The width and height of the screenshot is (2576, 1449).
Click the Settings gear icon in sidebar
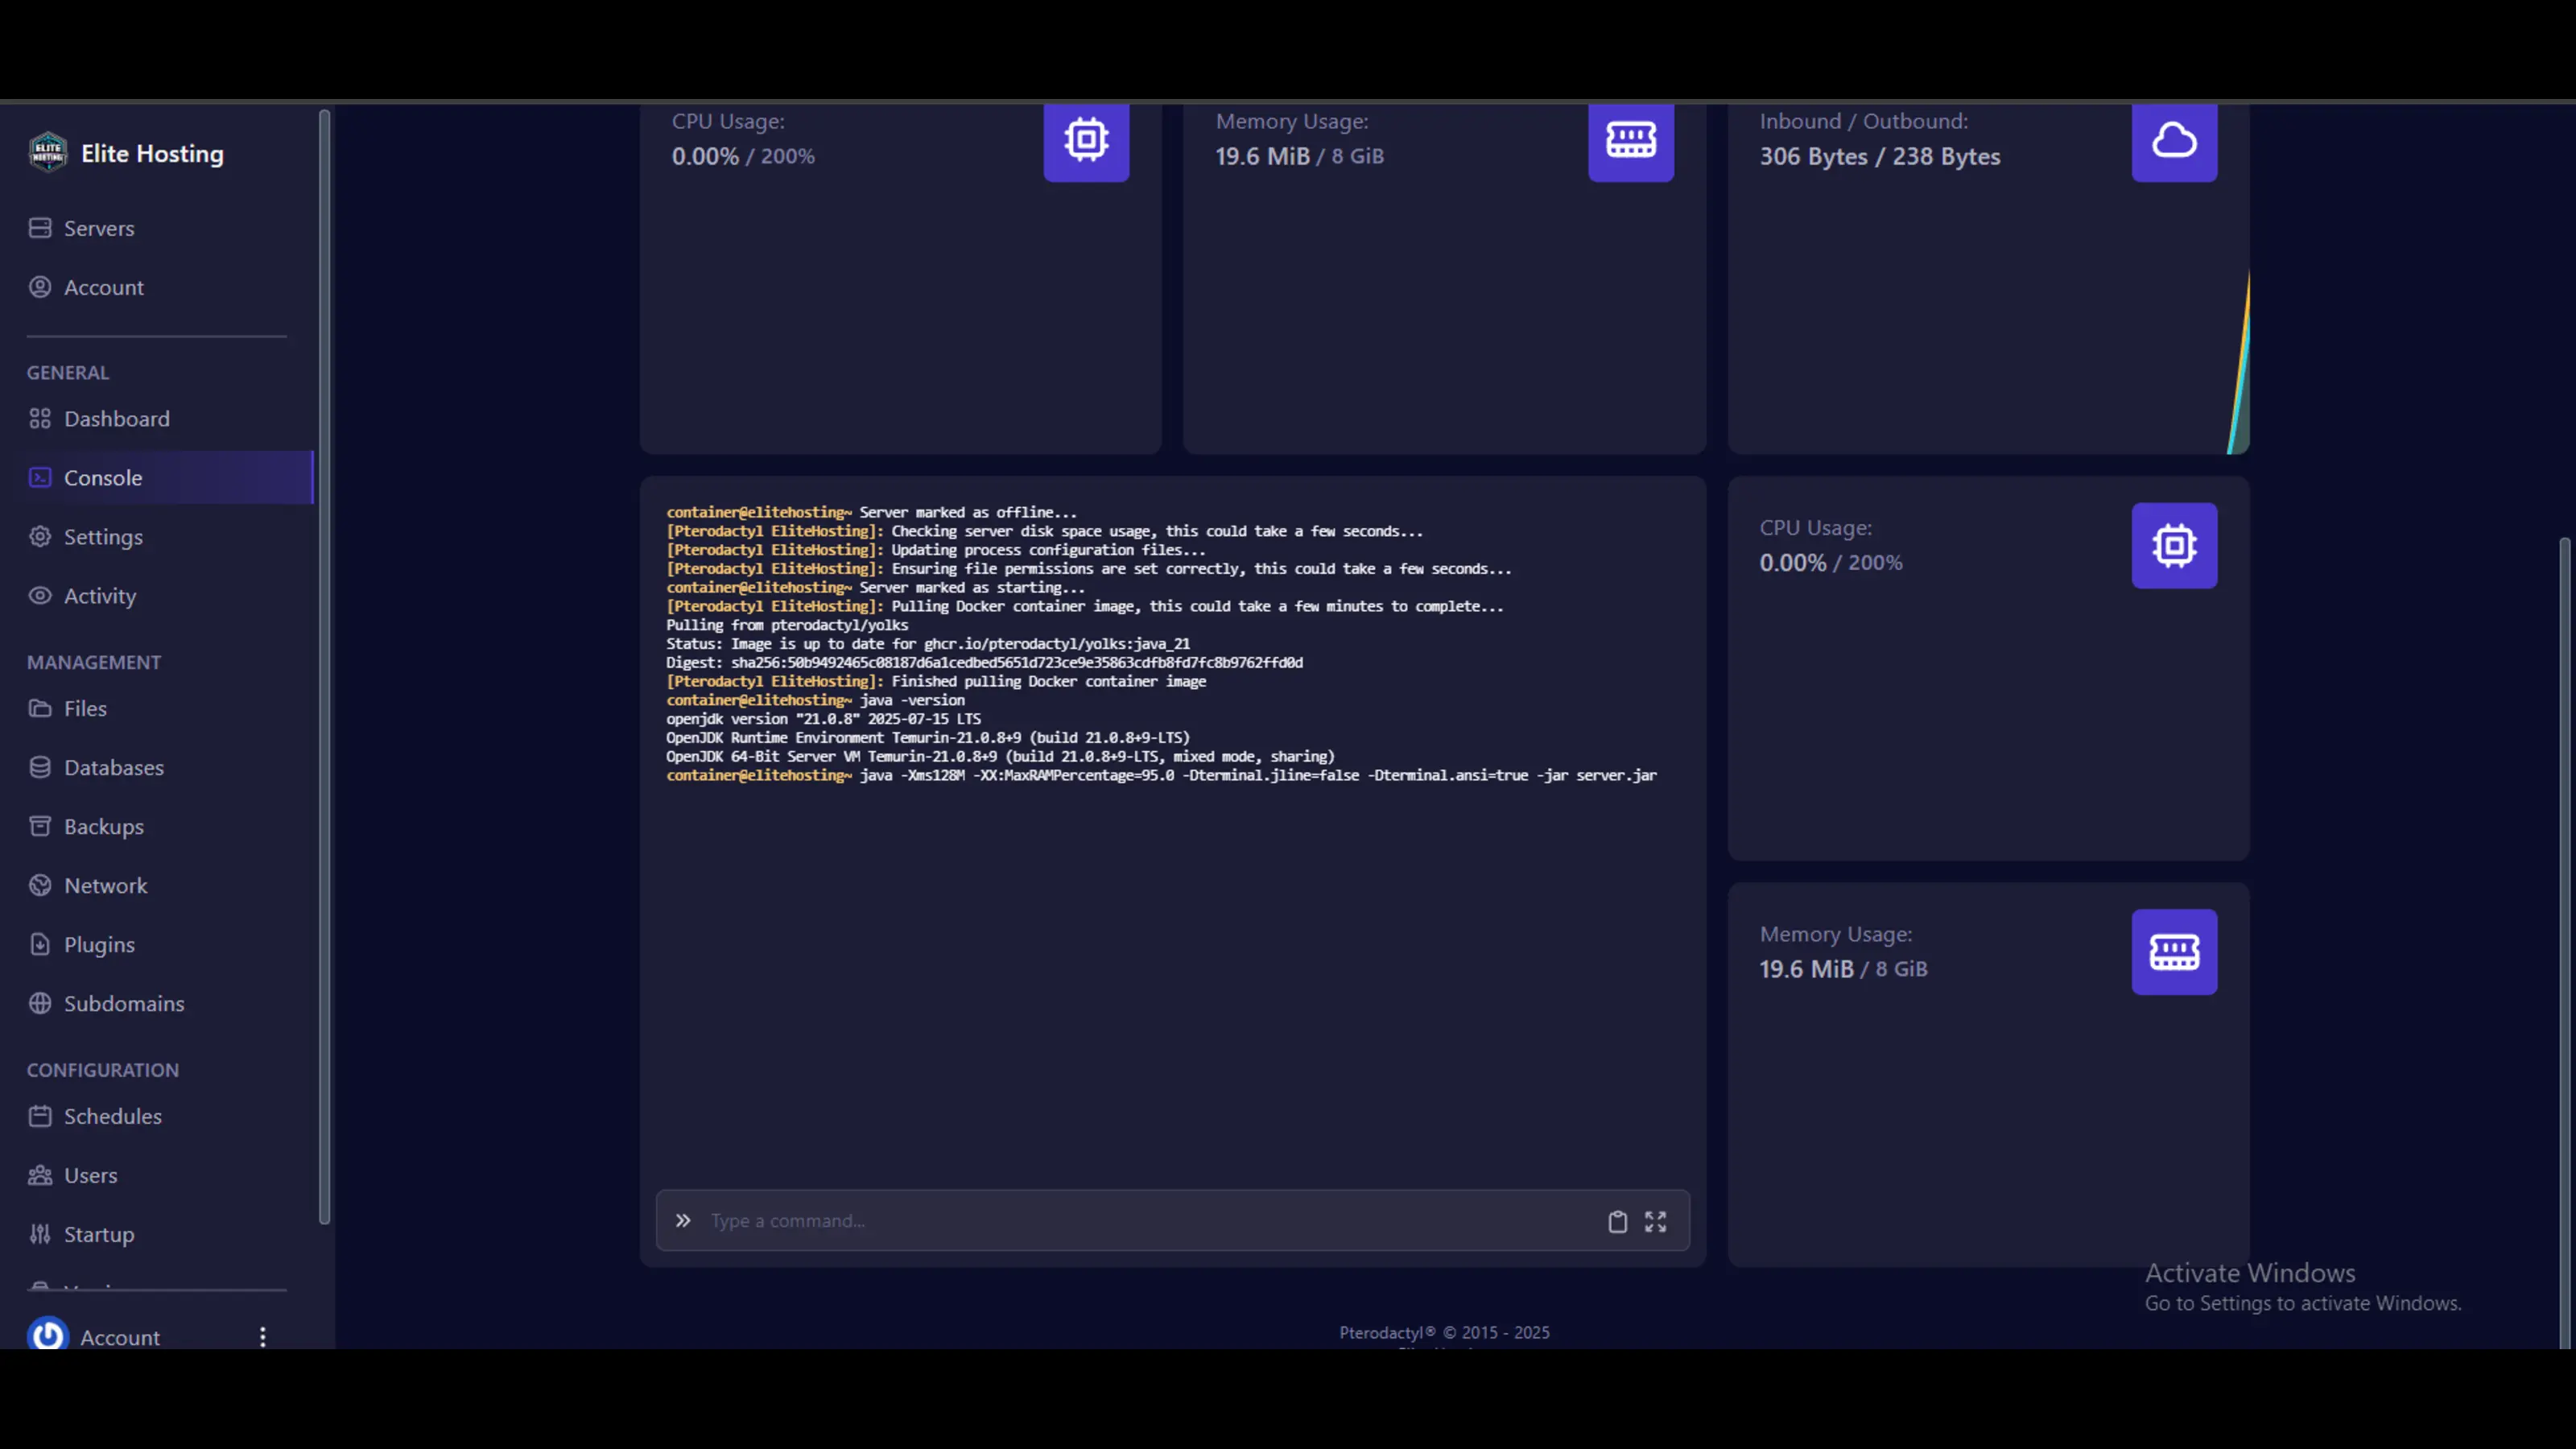tap(40, 537)
